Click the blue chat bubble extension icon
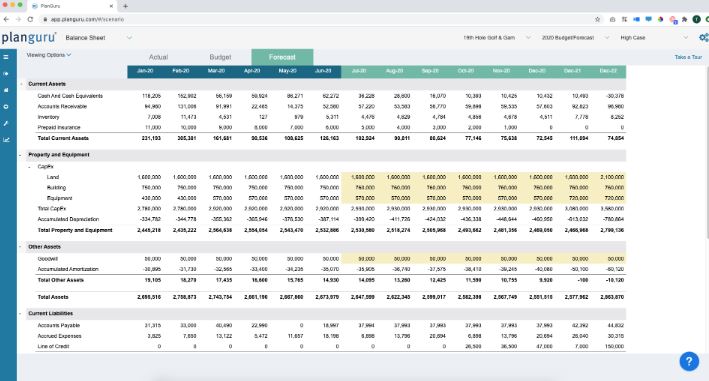The height and width of the screenshot is (381, 709). 648,19
